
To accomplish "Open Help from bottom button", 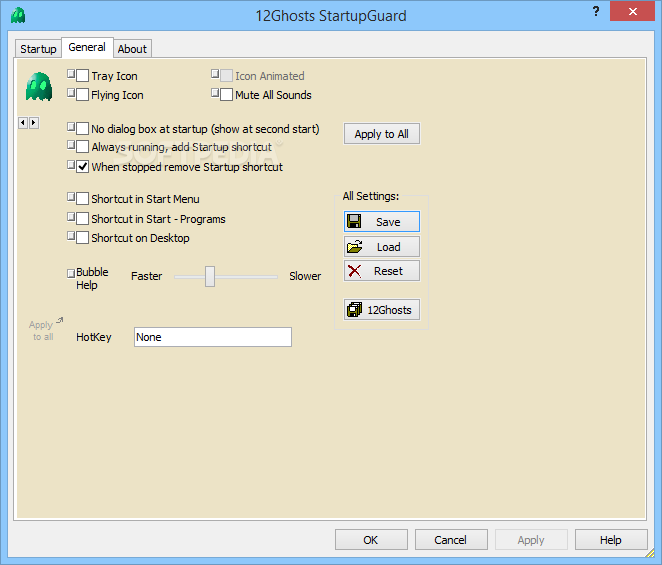I will tap(611, 540).
